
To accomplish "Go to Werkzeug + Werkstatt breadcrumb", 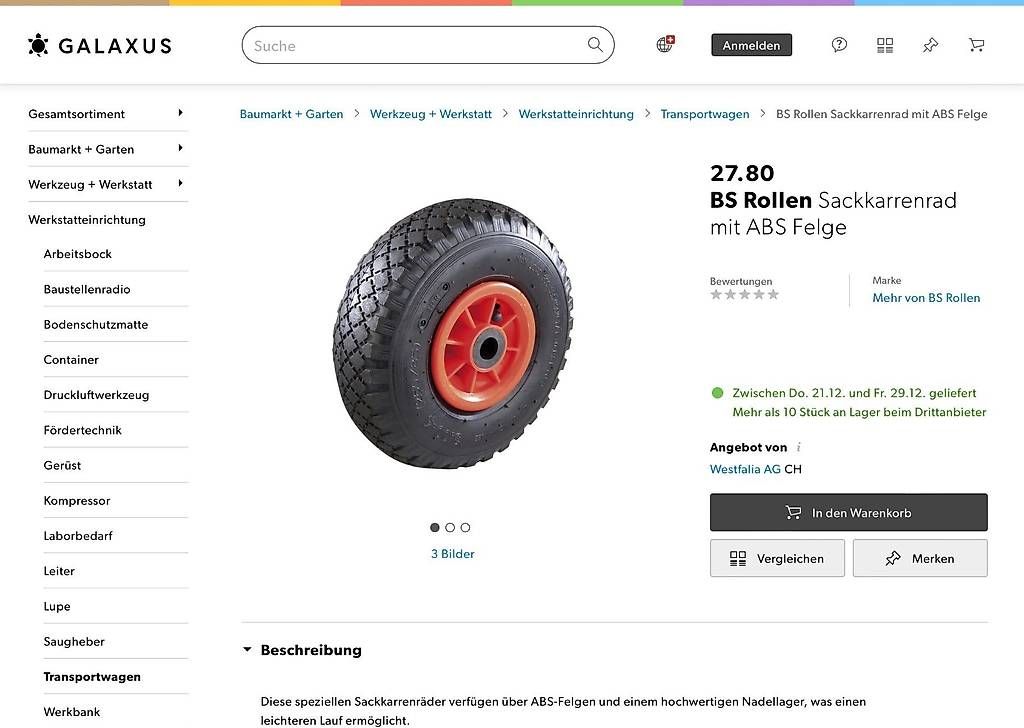I will (x=431, y=114).
